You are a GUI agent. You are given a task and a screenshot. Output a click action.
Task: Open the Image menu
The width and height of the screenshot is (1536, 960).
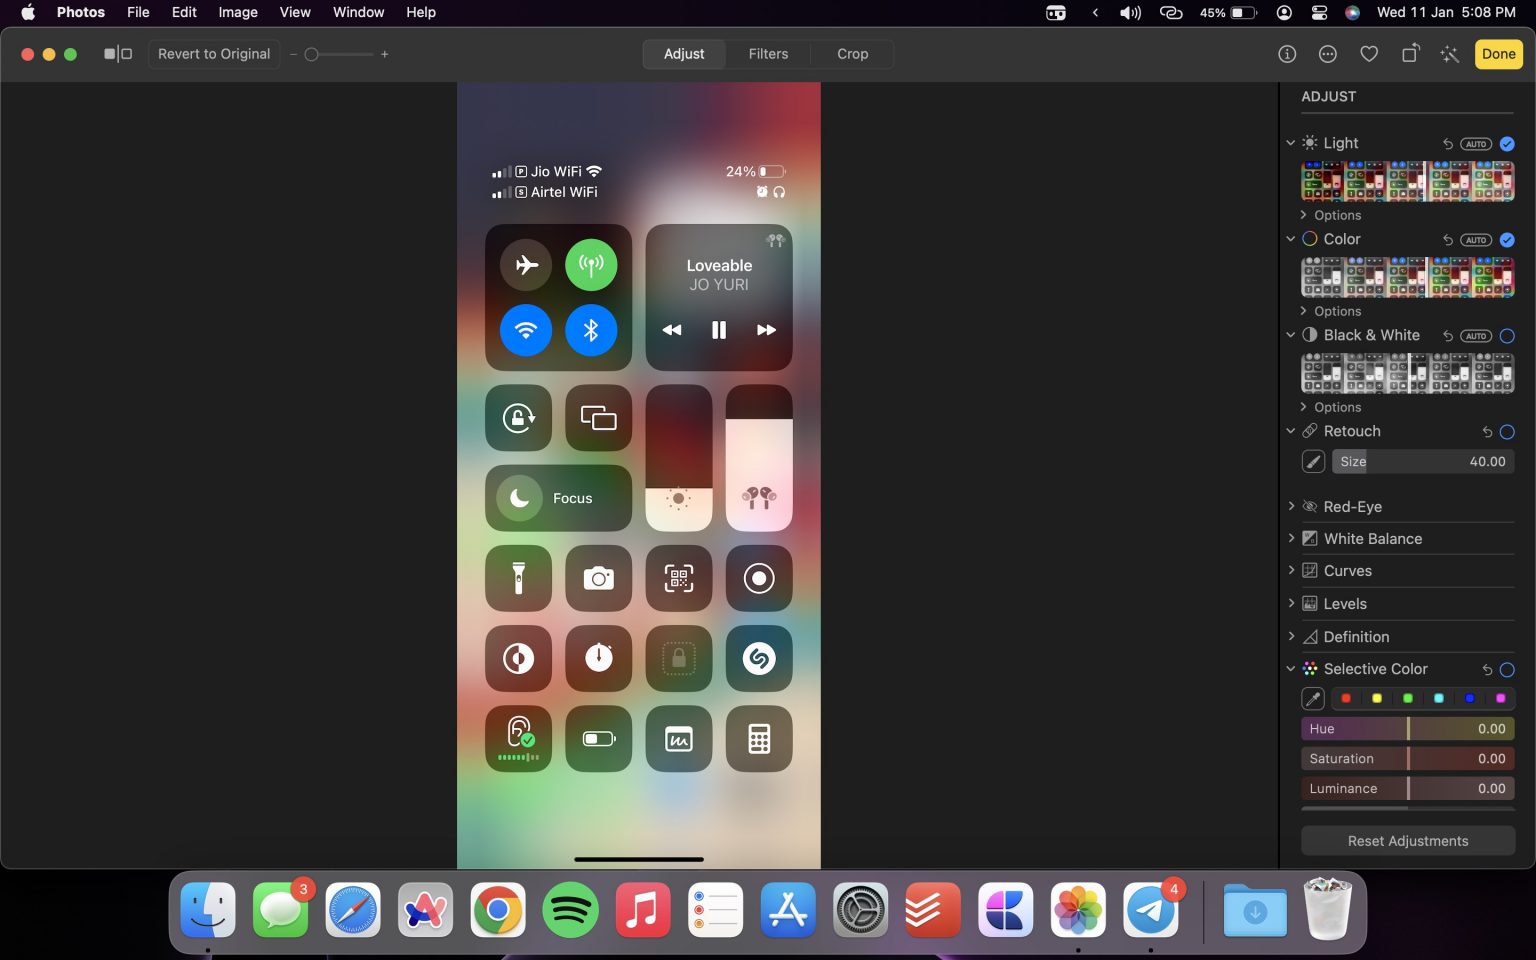tap(237, 12)
